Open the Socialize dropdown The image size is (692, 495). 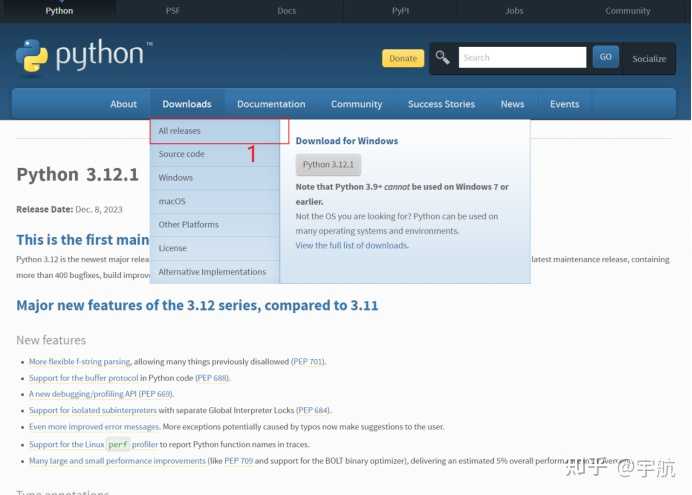coord(649,59)
